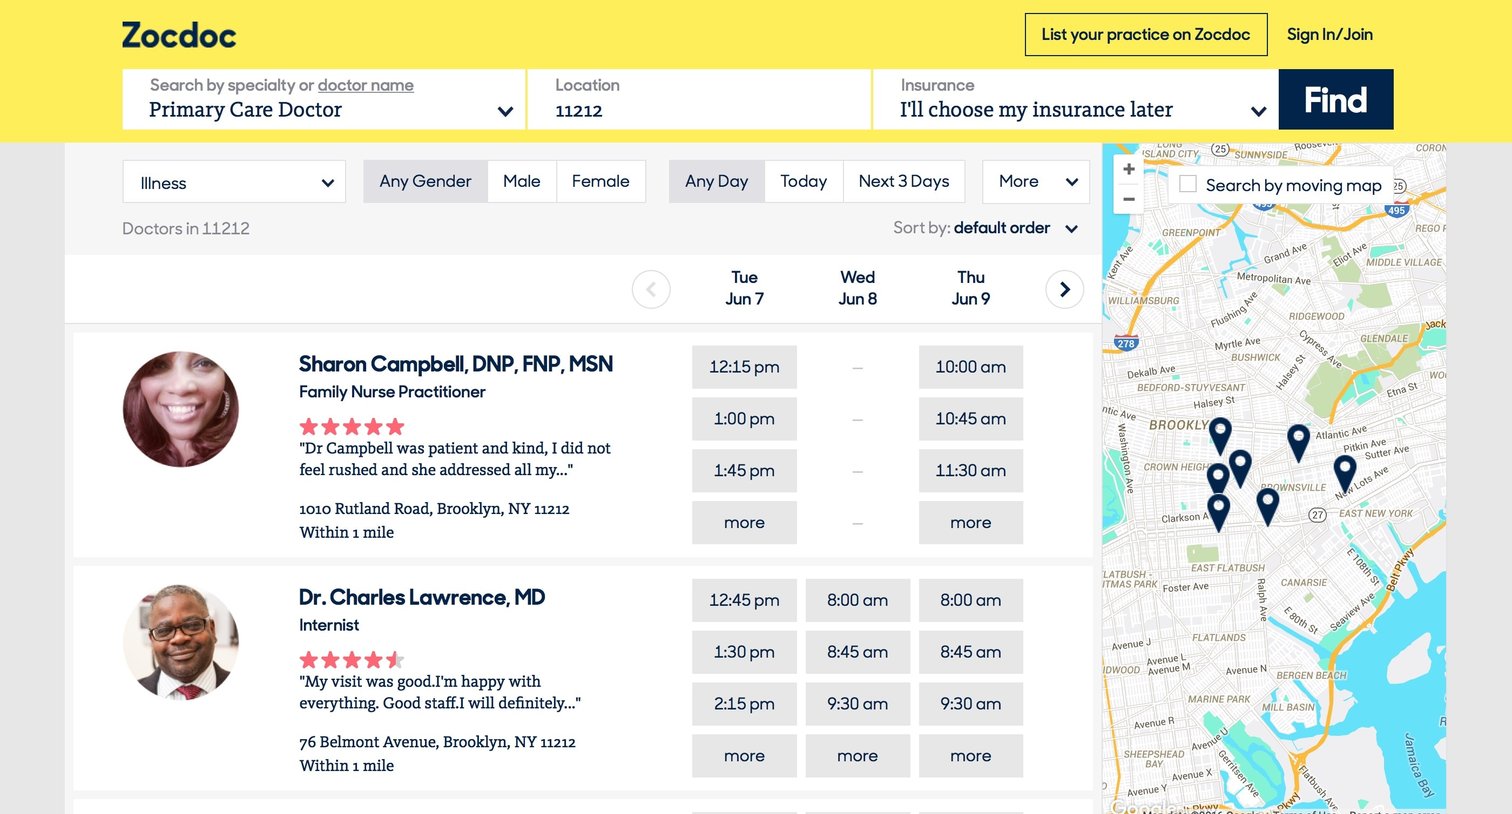This screenshot has width=1512, height=814.
Task: Click the Doctors in 11212 heading
Action: point(186,228)
